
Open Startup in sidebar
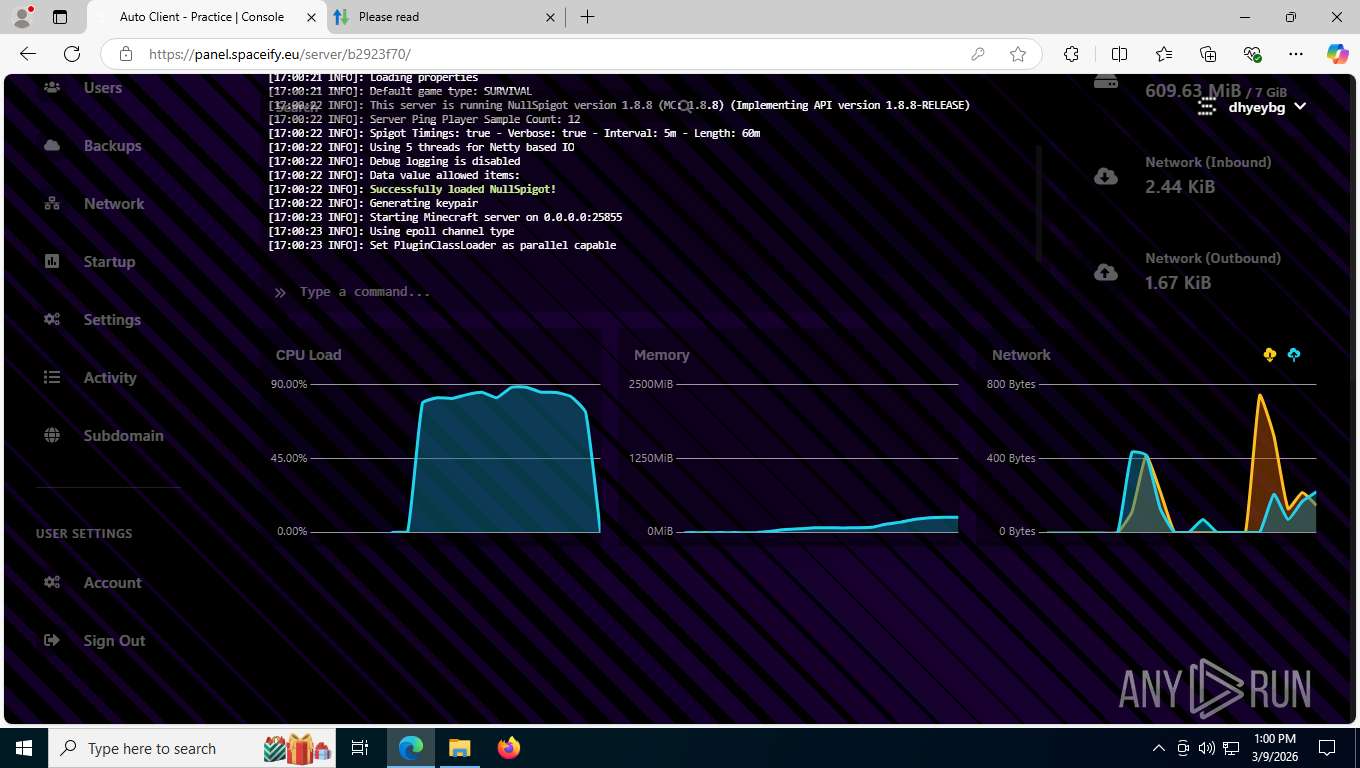coord(109,262)
